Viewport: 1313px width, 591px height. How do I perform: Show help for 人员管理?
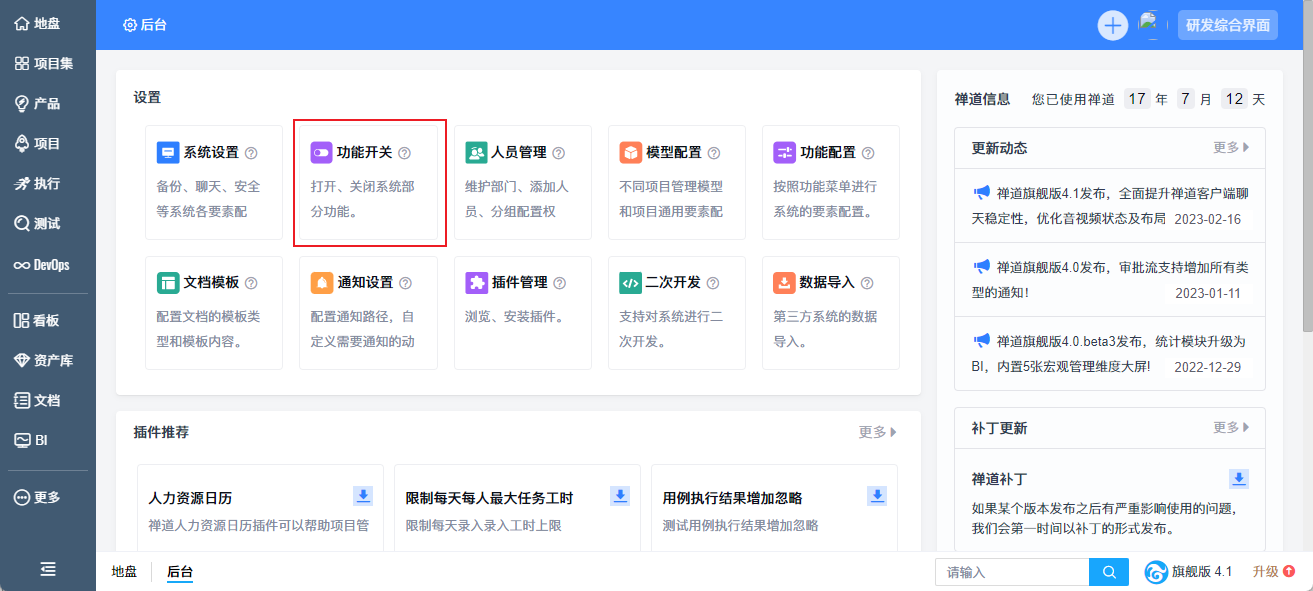pyautogui.click(x=559, y=153)
